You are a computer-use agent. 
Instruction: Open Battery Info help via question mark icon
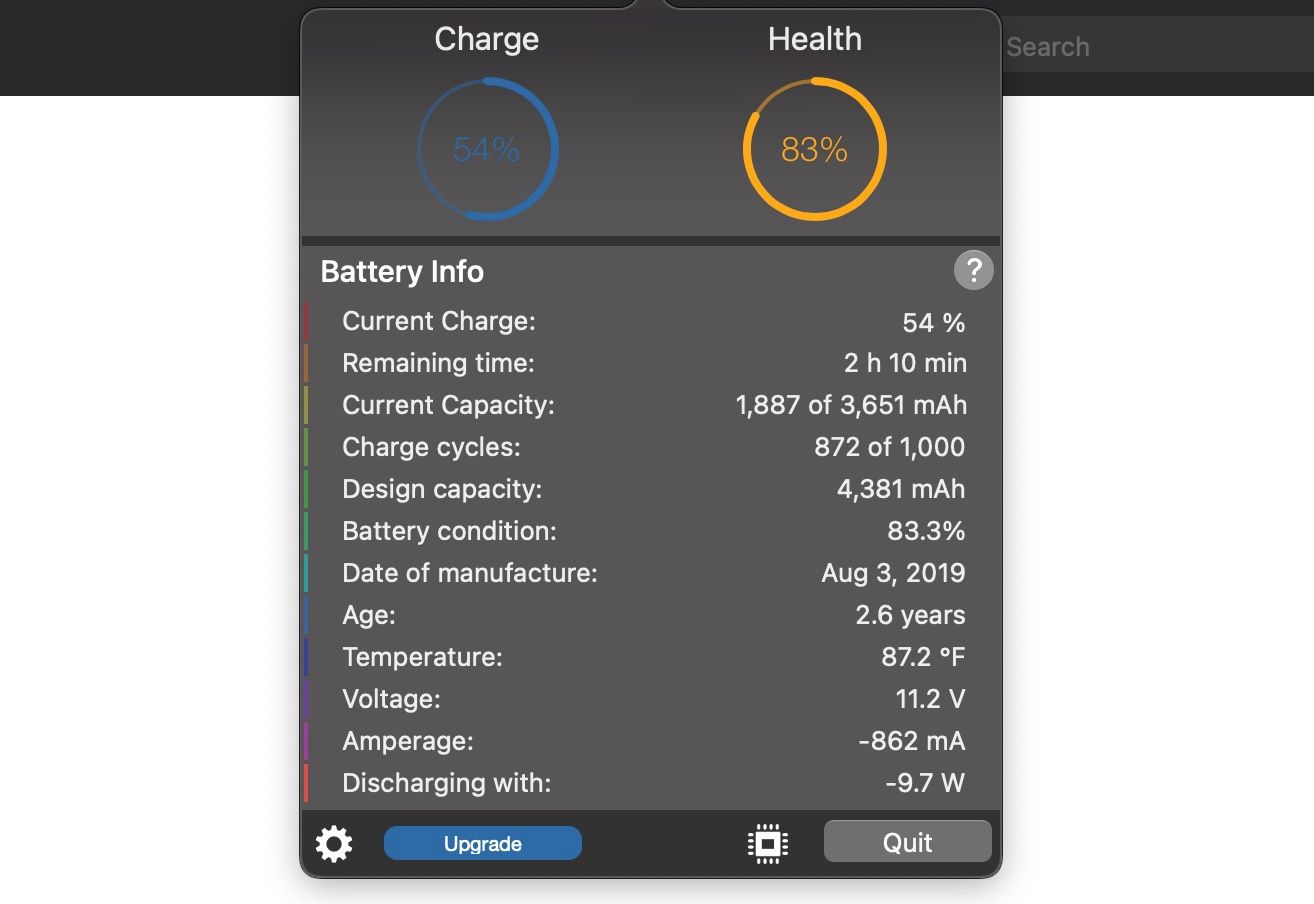pyautogui.click(x=973, y=270)
